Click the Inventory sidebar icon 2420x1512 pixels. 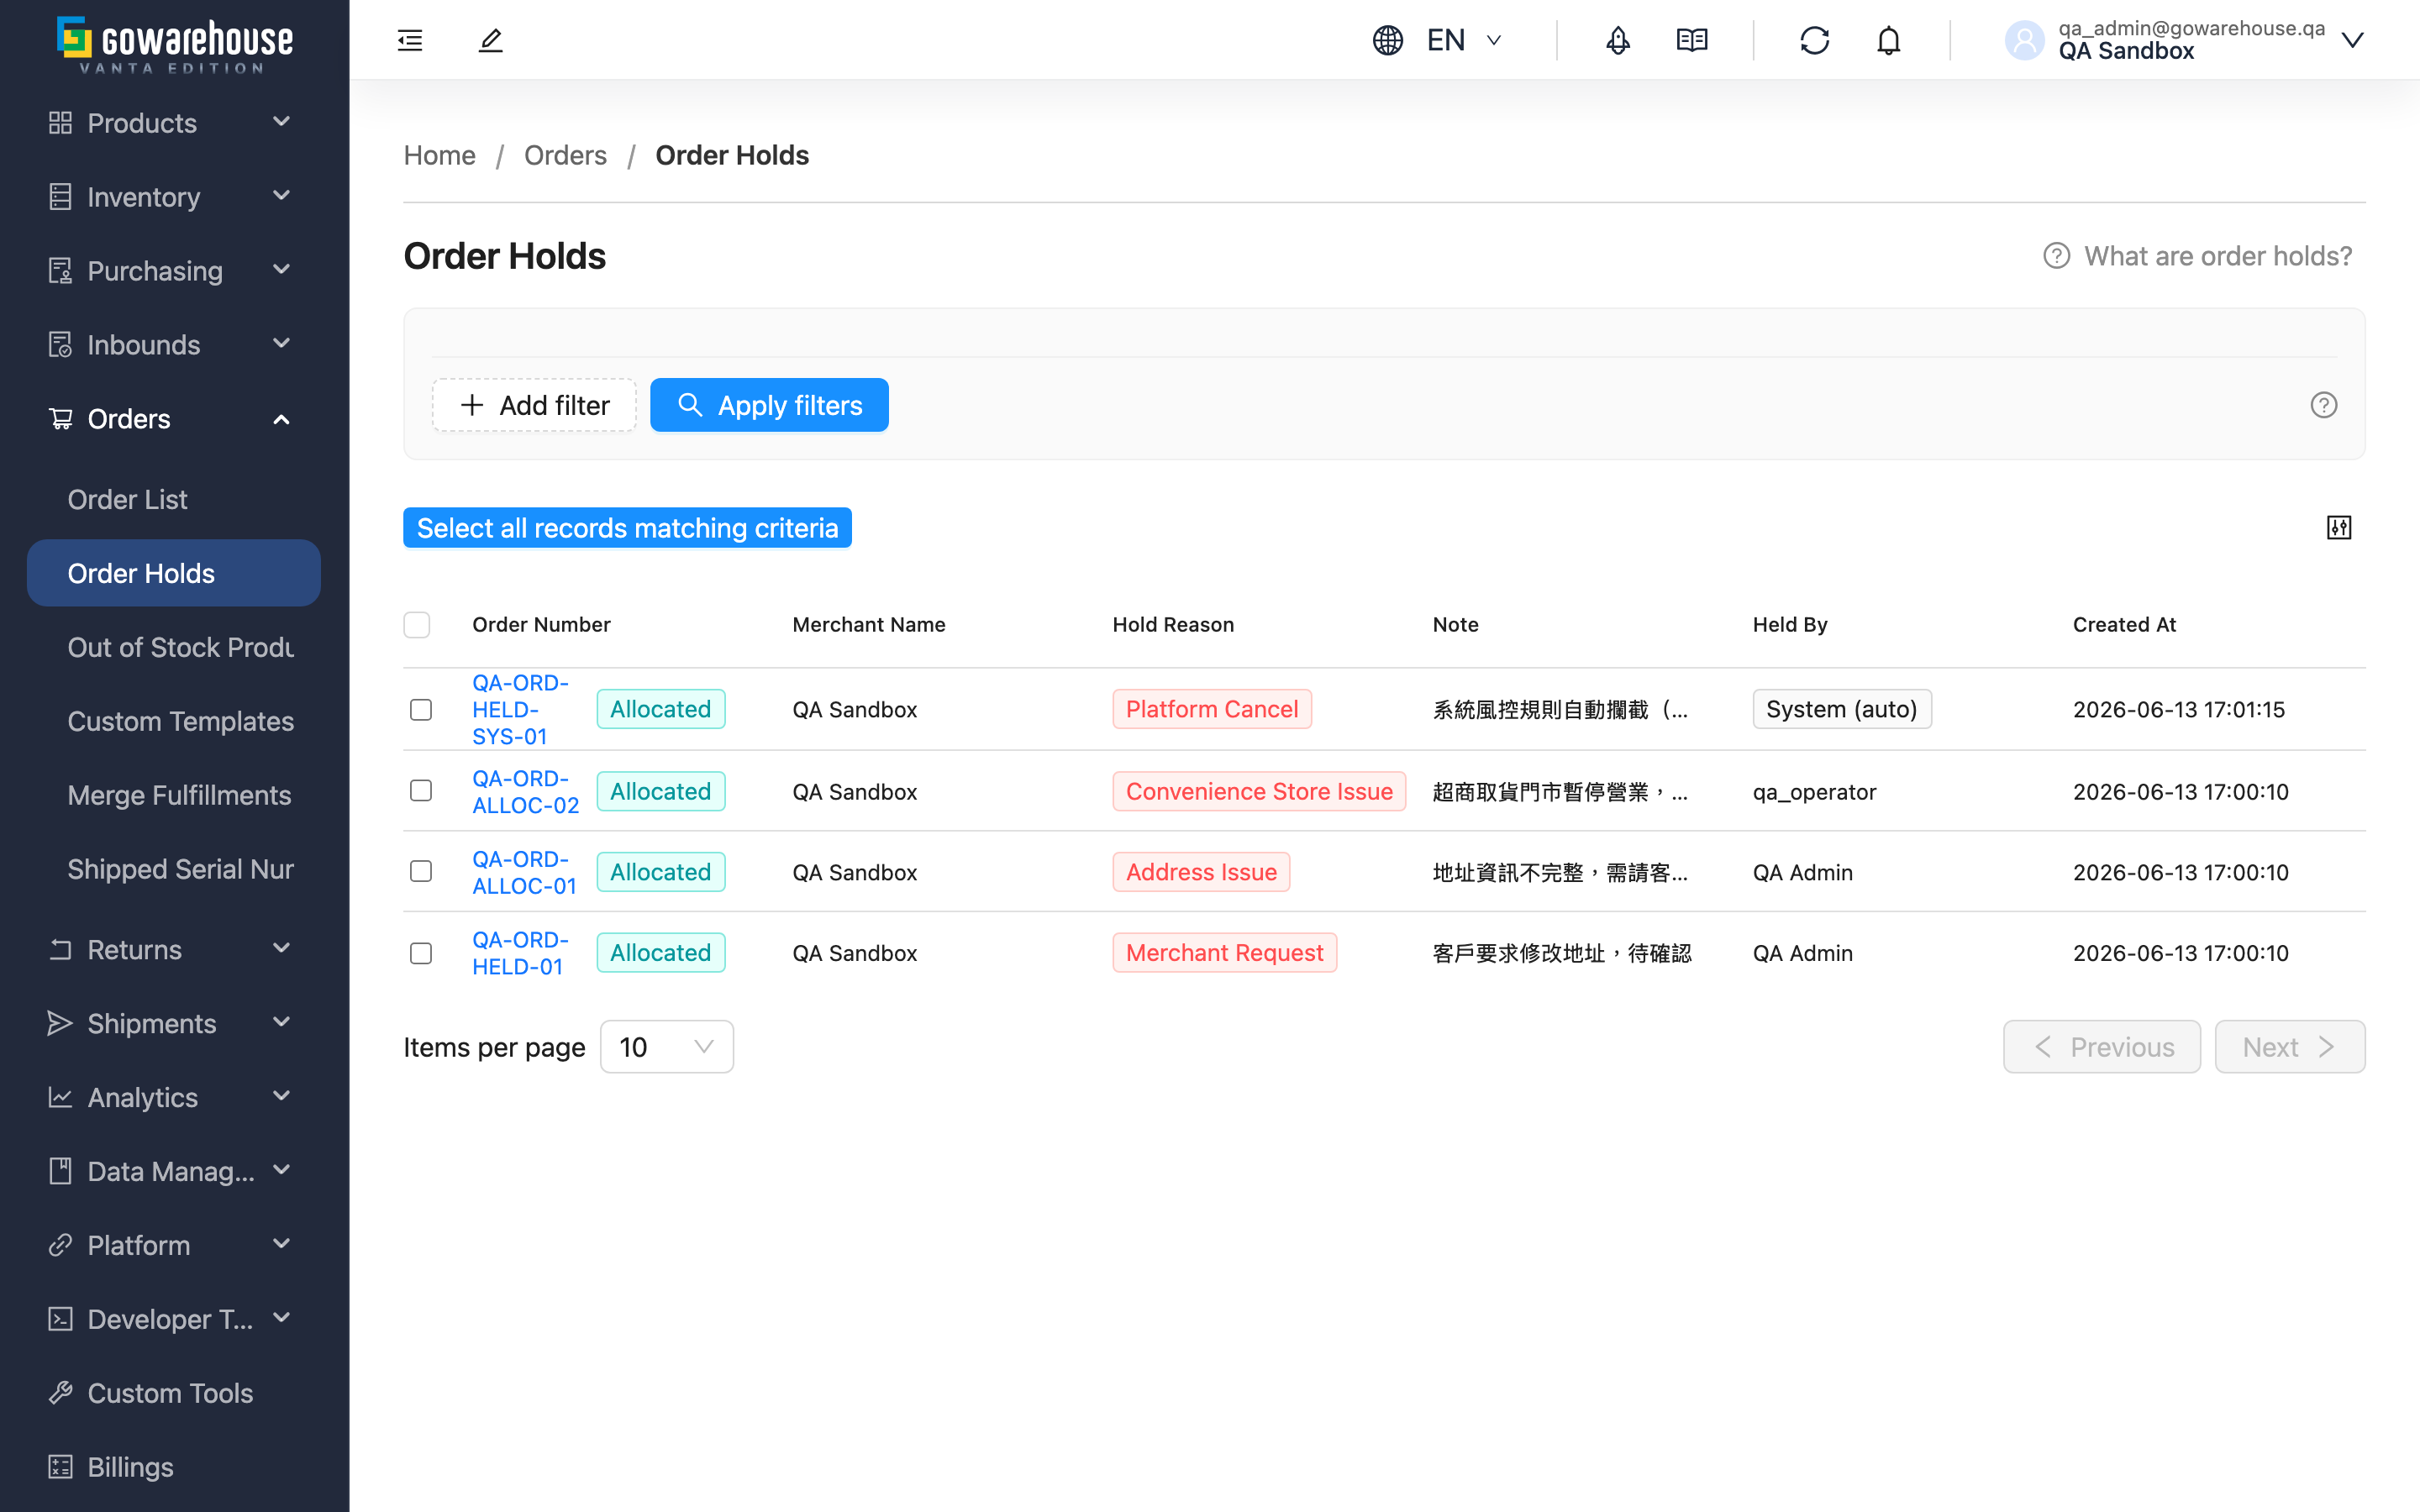60,197
